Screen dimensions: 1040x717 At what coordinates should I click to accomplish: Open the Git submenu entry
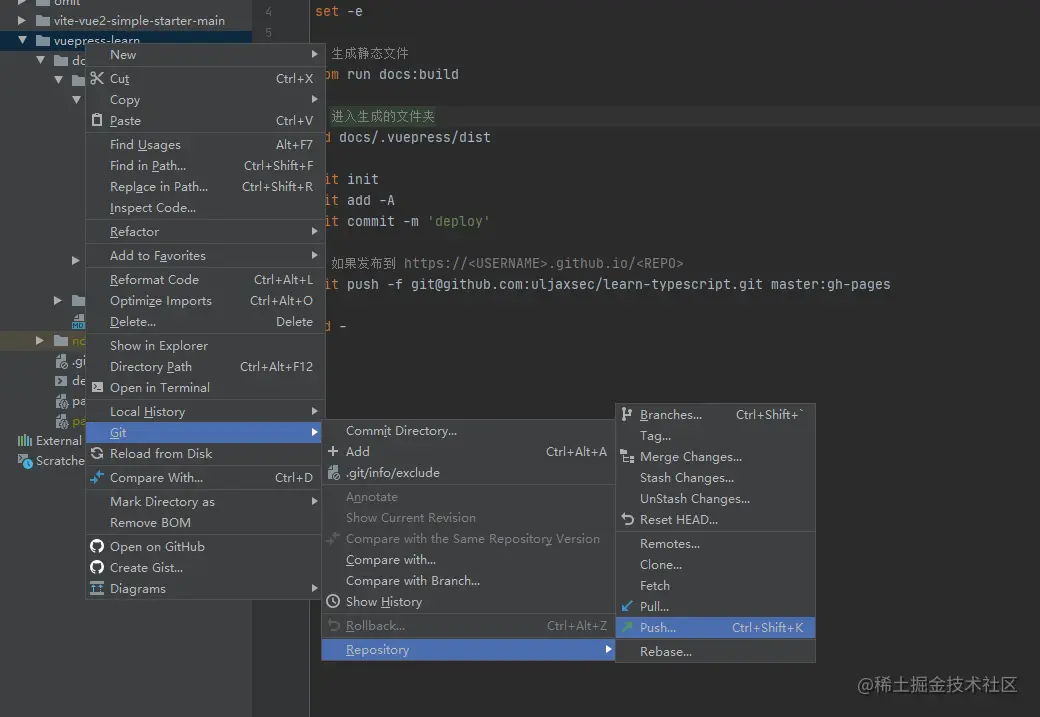(x=204, y=432)
